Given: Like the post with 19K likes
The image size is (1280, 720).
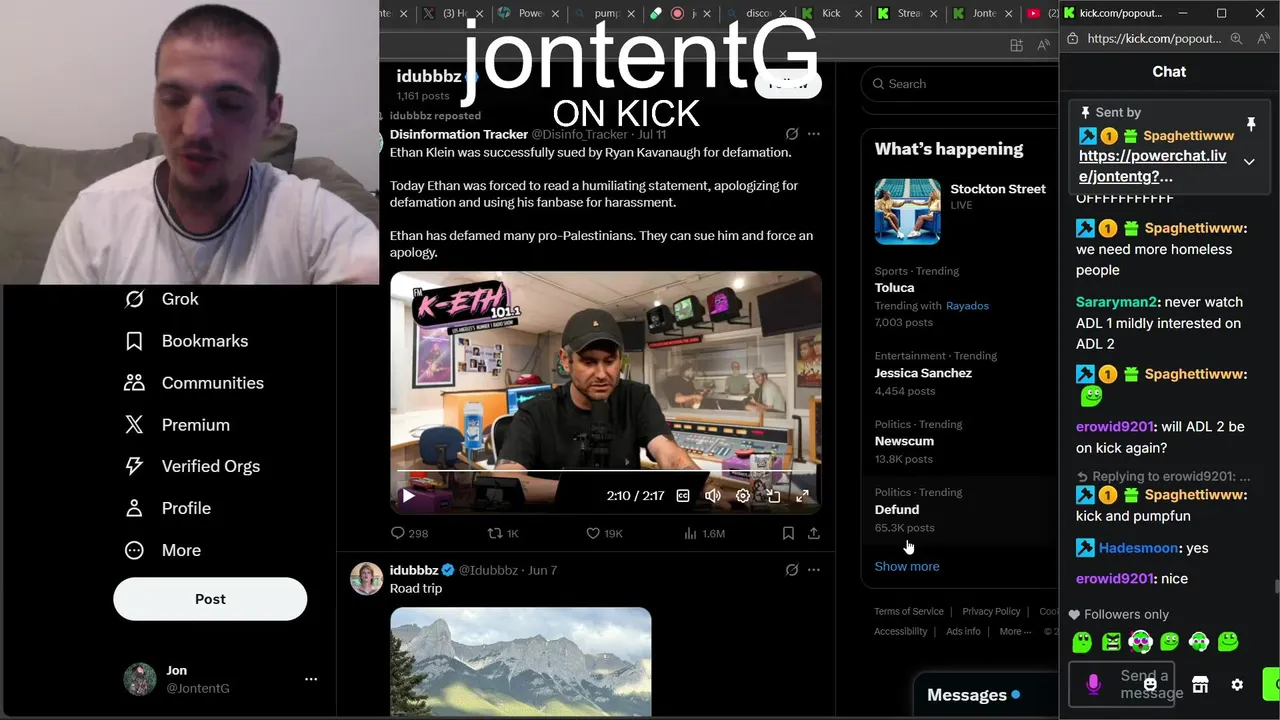Looking at the screenshot, I should click(604, 533).
